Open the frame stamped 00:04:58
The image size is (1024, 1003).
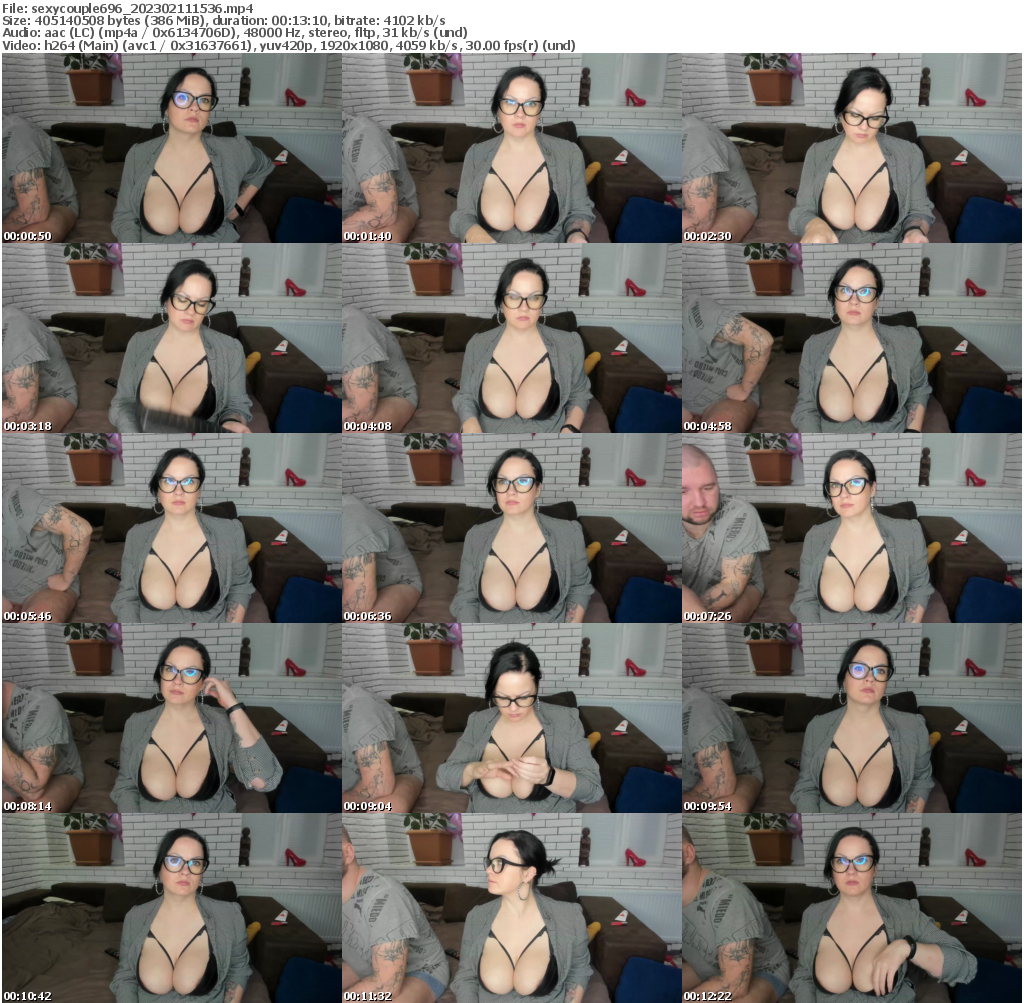point(852,335)
